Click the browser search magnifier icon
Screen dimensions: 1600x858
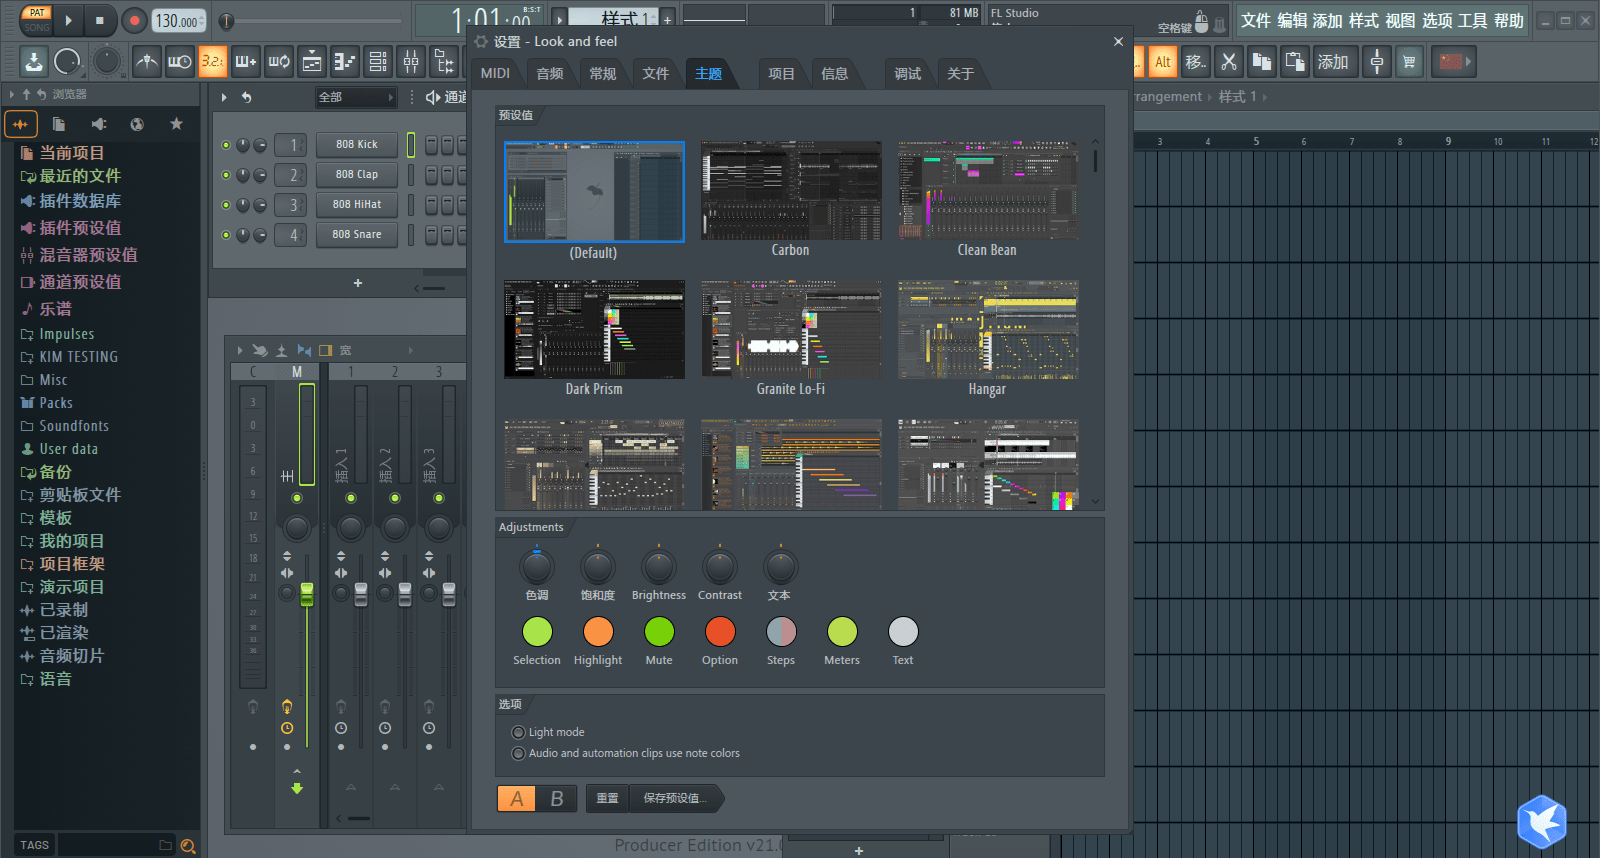pyautogui.click(x=187, y=846)
